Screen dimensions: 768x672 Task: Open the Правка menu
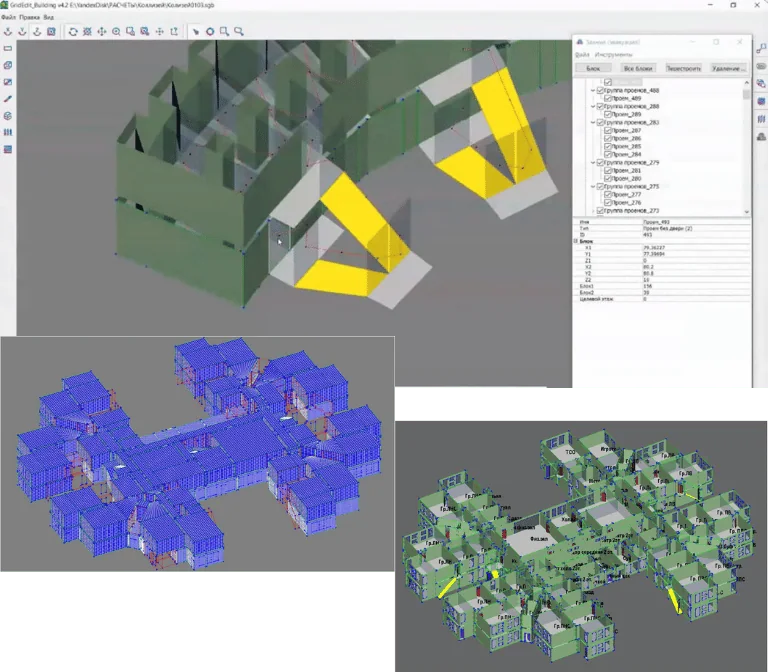click(x=29, y=17)
